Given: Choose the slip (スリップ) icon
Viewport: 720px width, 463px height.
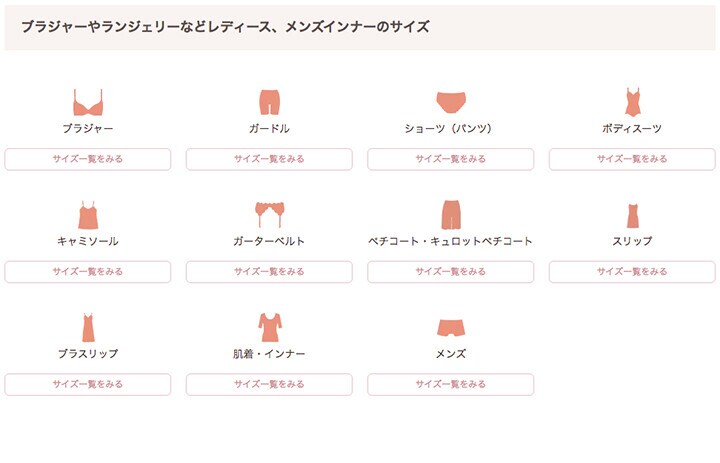Looking at the screenshot, I should tap(633, 215).
